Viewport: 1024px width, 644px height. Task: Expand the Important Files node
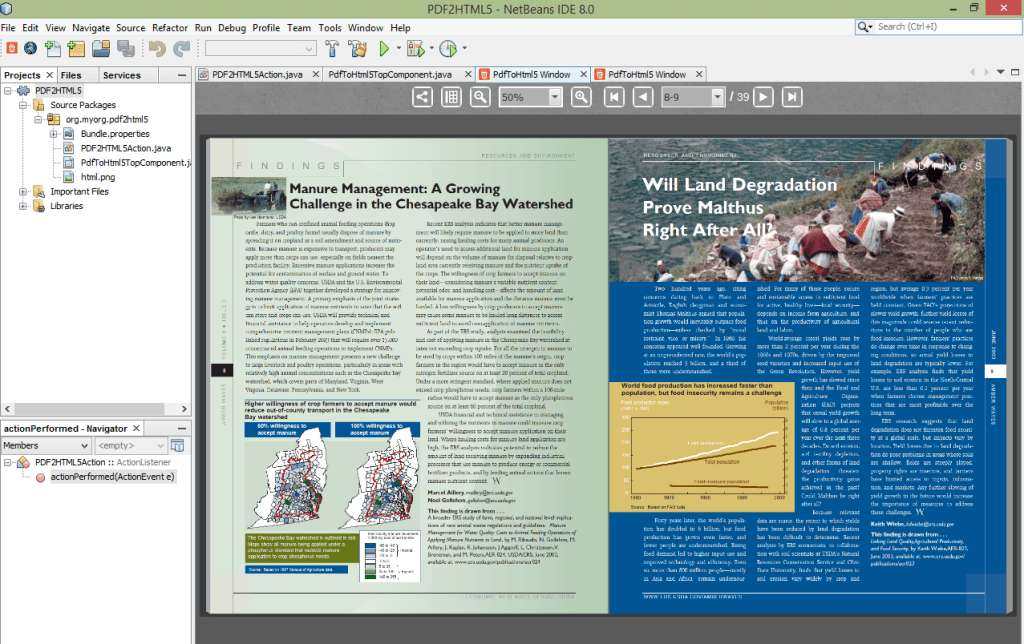click(23, 191)
